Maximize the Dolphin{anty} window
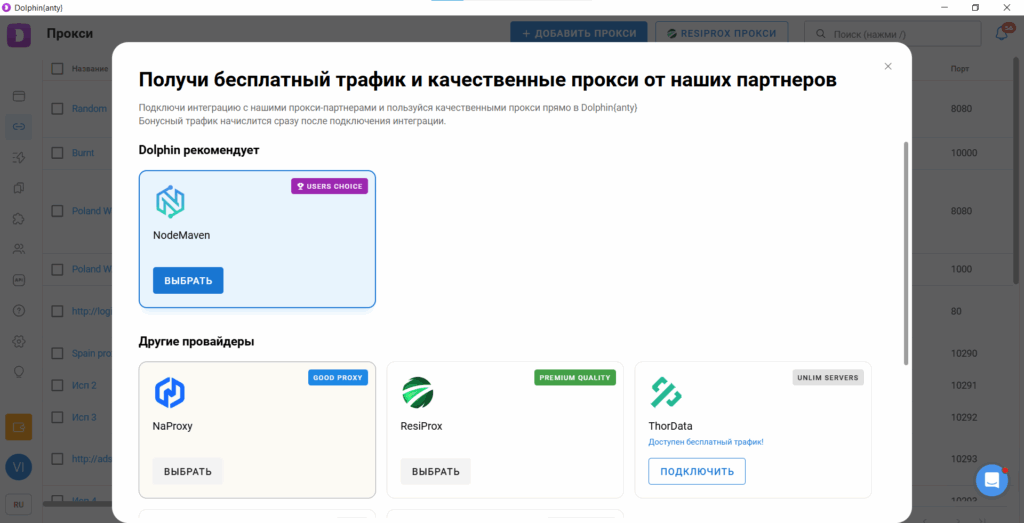Viewport: 1024px width, 523px height. pyautogui.click(x=976, y=7)
